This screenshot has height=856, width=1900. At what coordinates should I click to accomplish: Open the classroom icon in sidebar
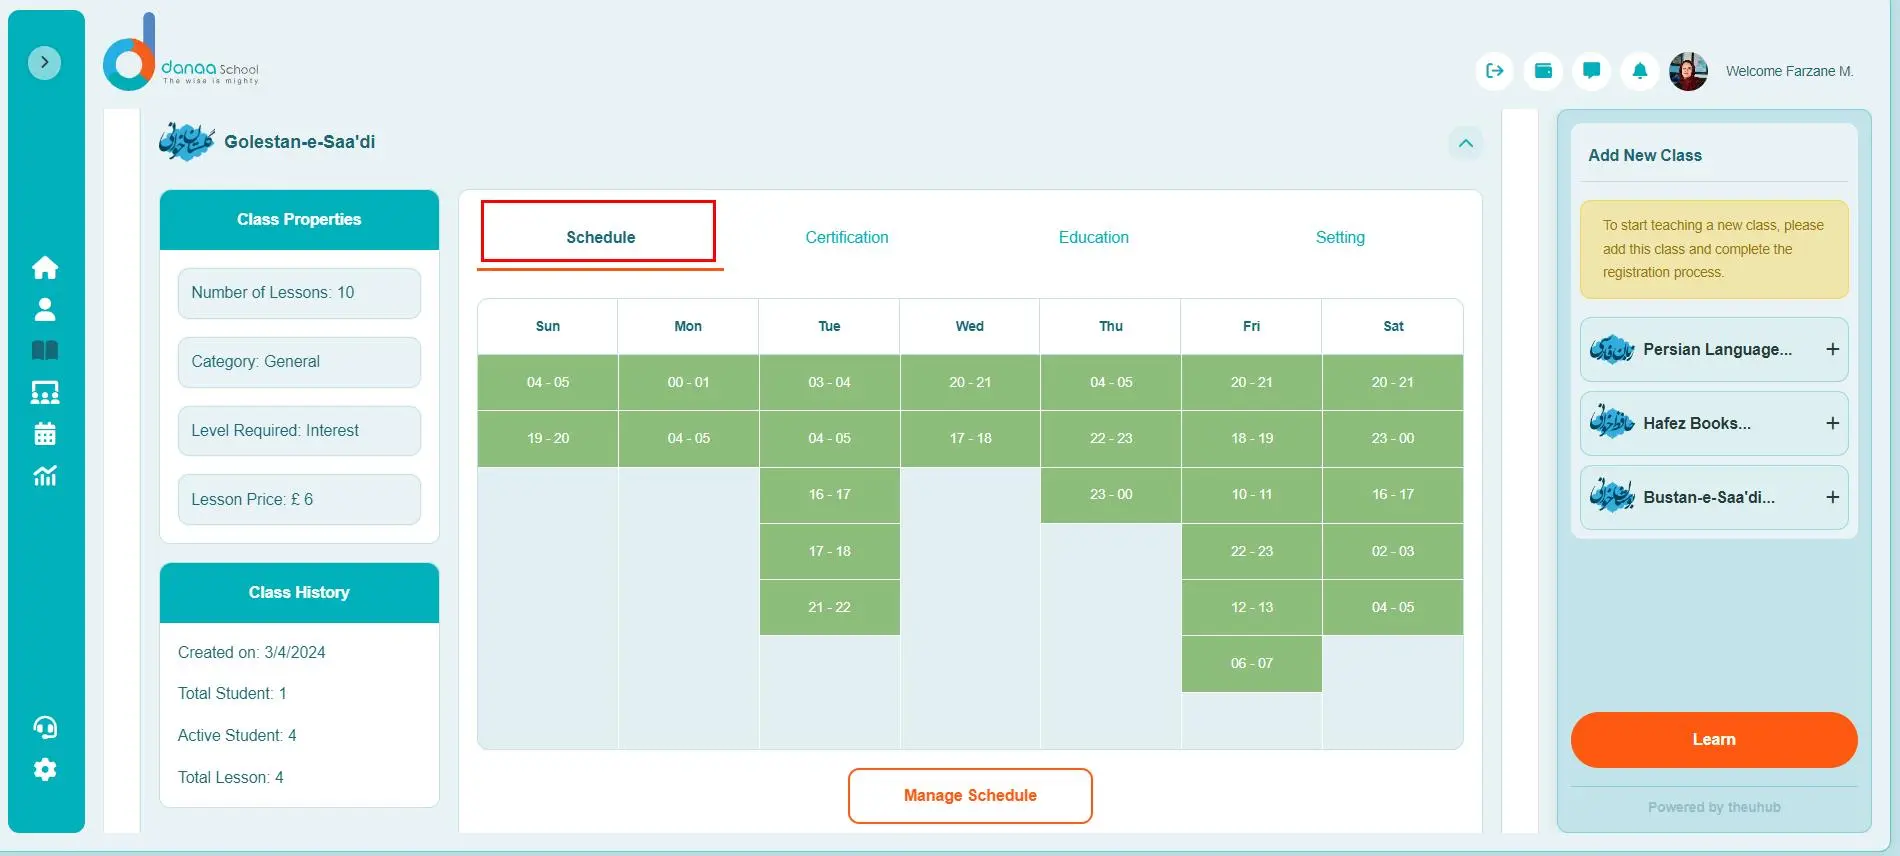click(45, 392)
